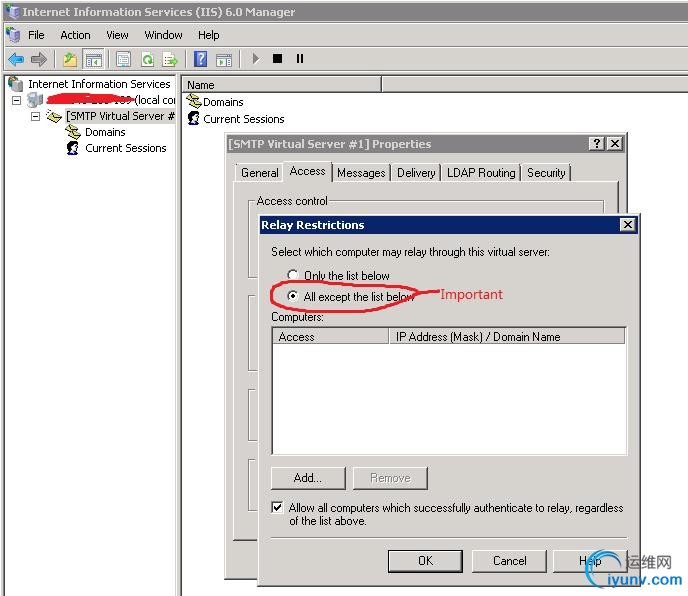Viewport: 688px width, 596px height.
Task: Click the Internet Information Services tree root icon
Action: [16, 83]
